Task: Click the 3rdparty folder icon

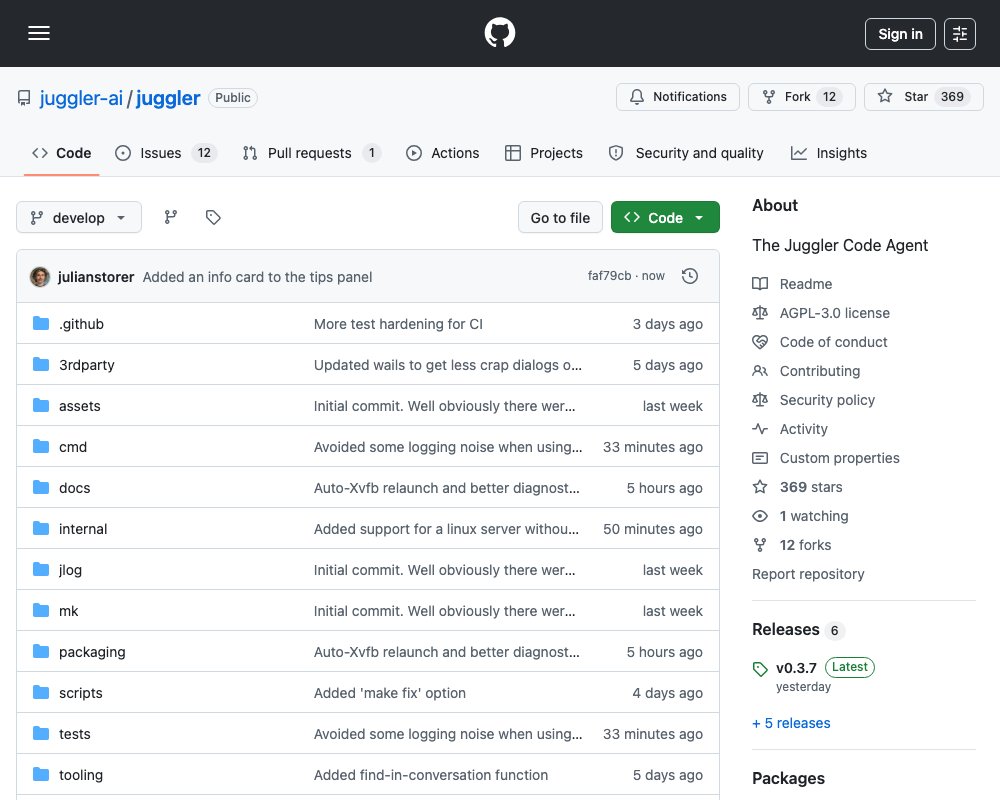Action: click(41, 364)
